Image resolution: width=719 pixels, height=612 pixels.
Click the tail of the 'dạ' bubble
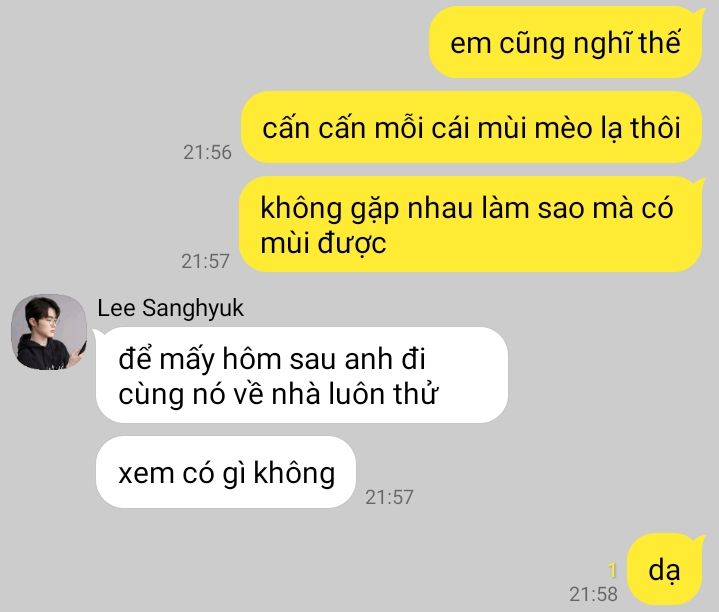tap(700, 539)
